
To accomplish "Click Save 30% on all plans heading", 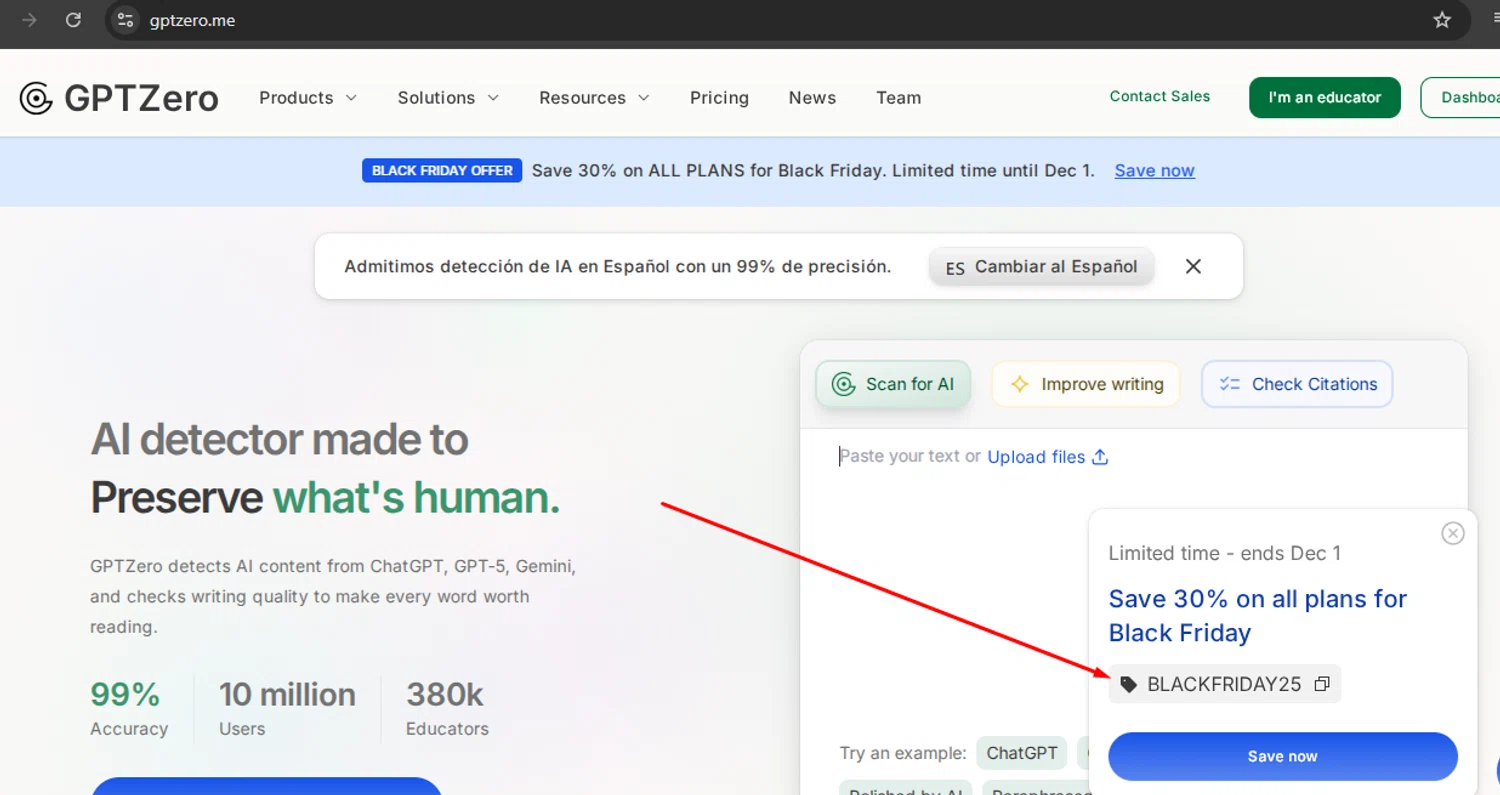I will (x=1258, y=616).
